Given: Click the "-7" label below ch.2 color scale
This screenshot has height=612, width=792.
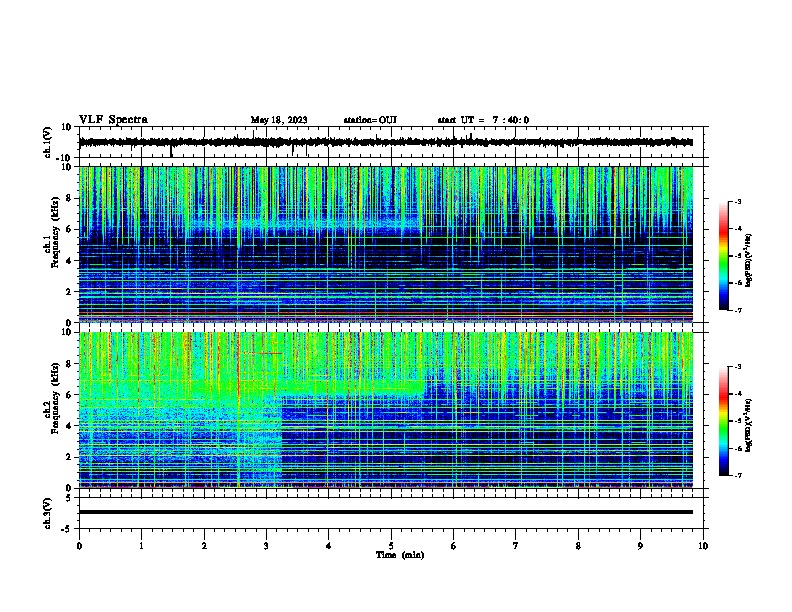Looking at the screenshot, I should coord(737,475).
